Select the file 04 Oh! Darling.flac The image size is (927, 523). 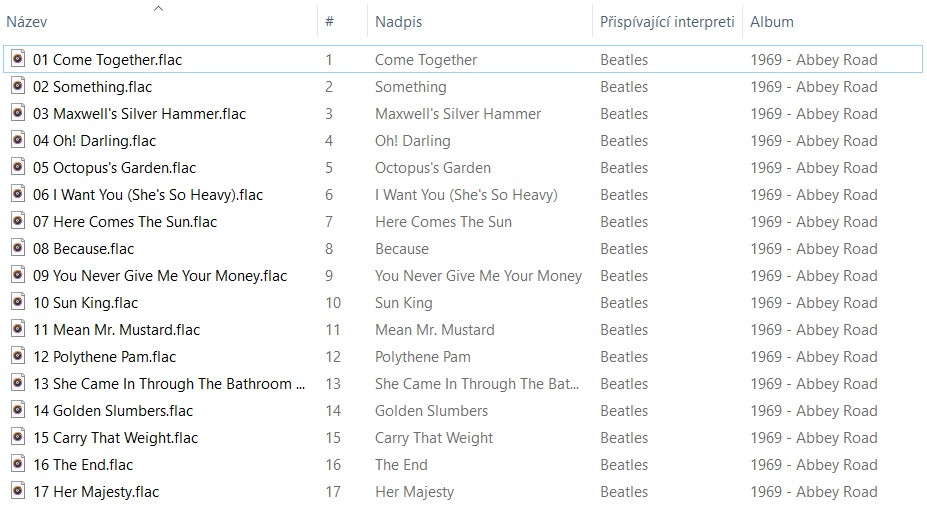pos(94,141)
